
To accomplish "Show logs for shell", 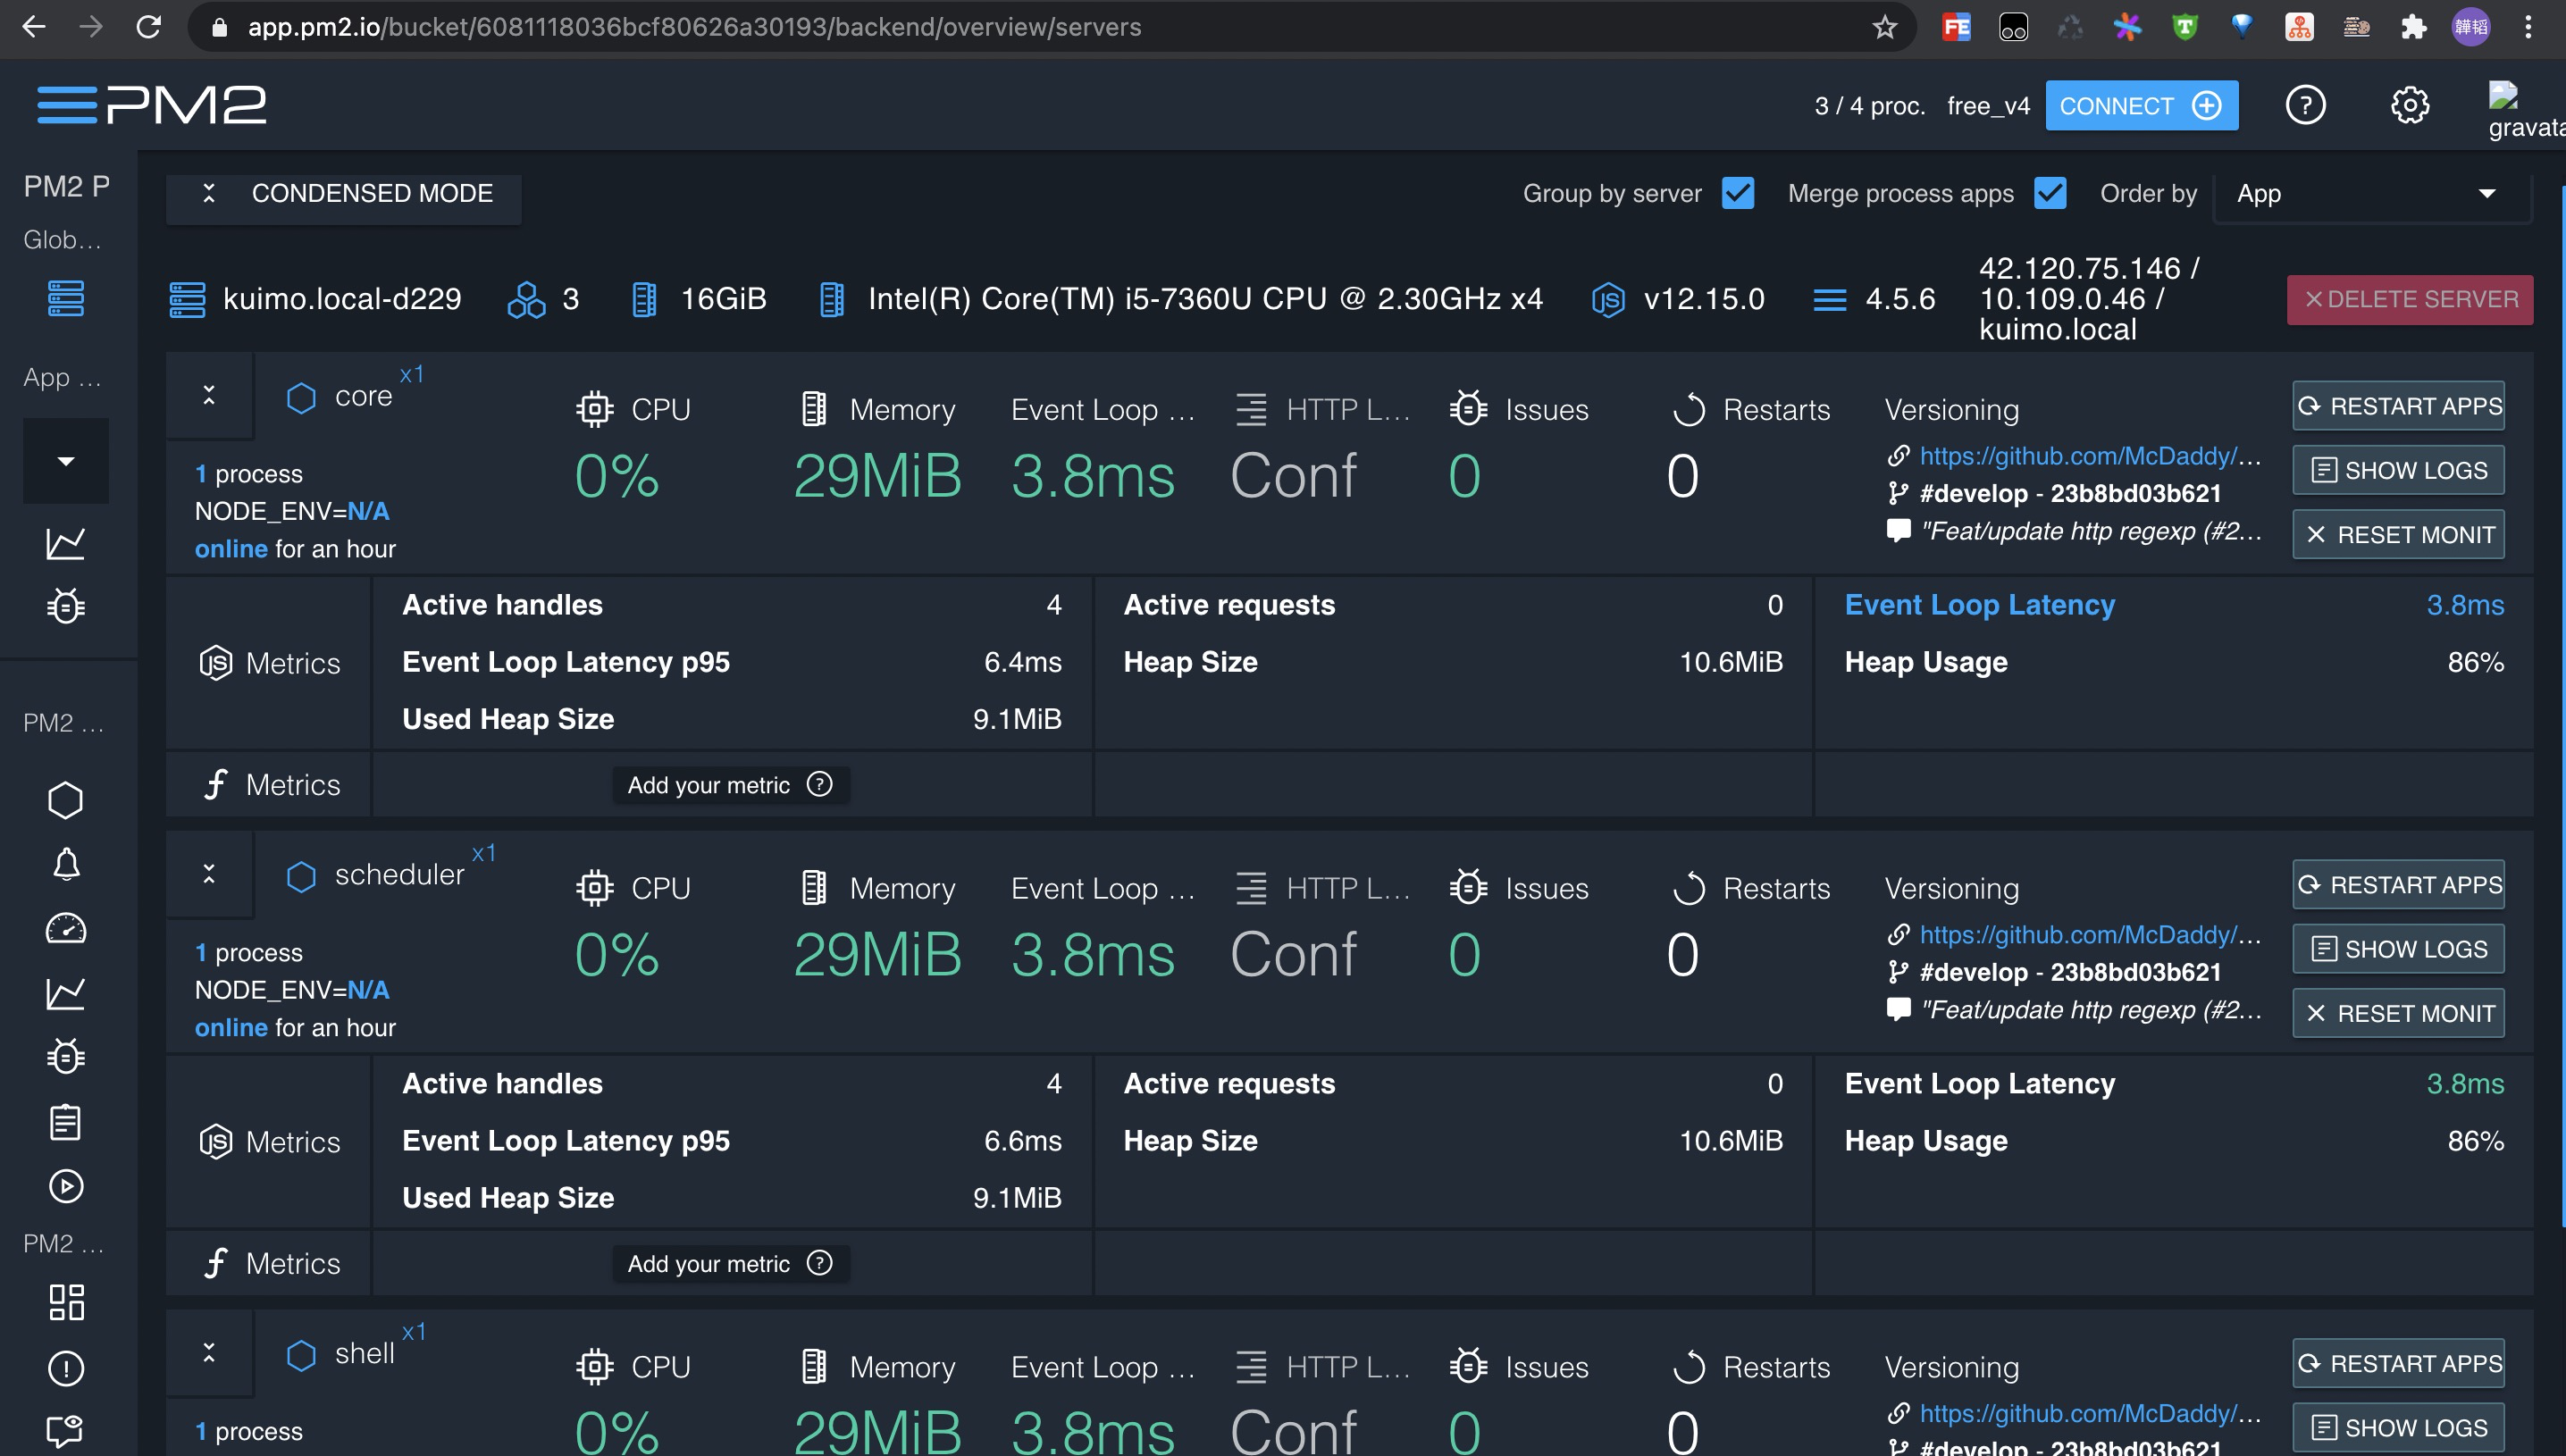I will tap(2398, 1428).
